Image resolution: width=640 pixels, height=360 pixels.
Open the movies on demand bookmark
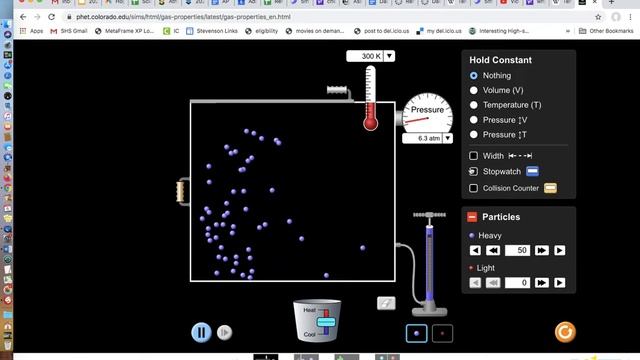pos(315,31)
